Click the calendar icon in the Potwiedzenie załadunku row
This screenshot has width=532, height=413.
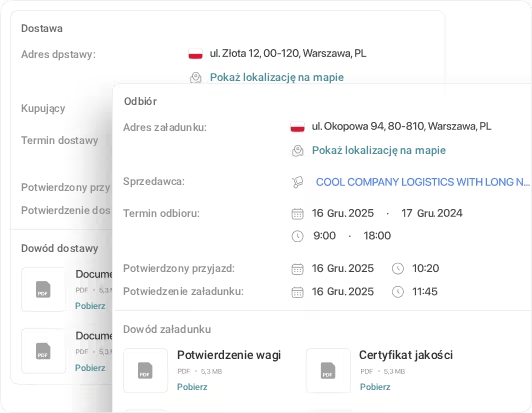point(298,292)
